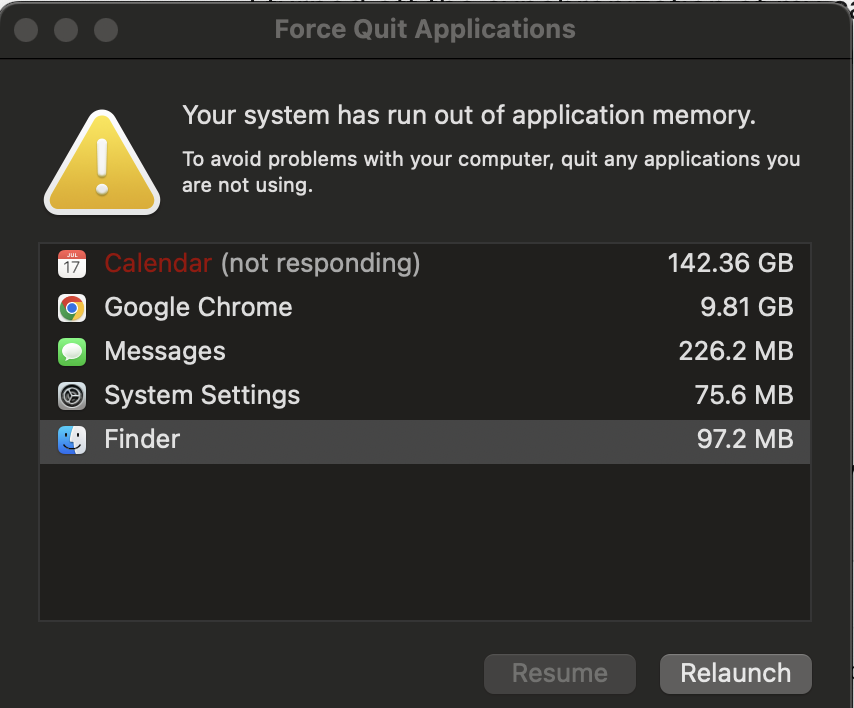Click Calendar's 142.36 GB memory value
The height and width of the screenshot is (708, 854).
(x=730, y=264)
